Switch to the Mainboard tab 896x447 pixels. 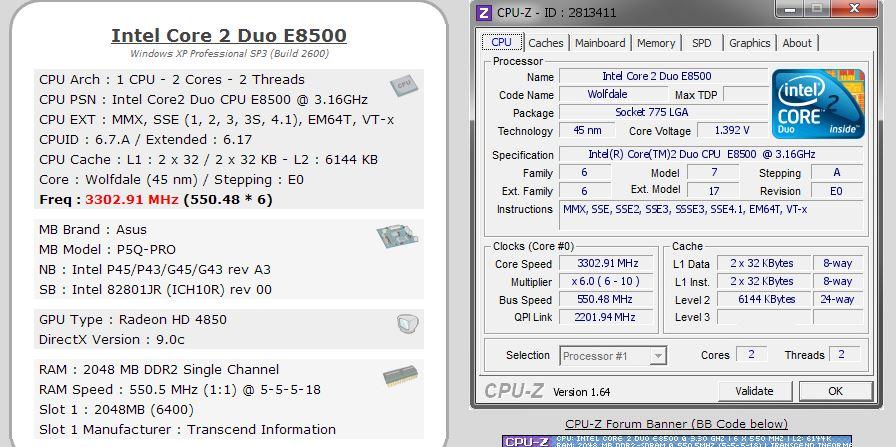(x=600, y=43)
